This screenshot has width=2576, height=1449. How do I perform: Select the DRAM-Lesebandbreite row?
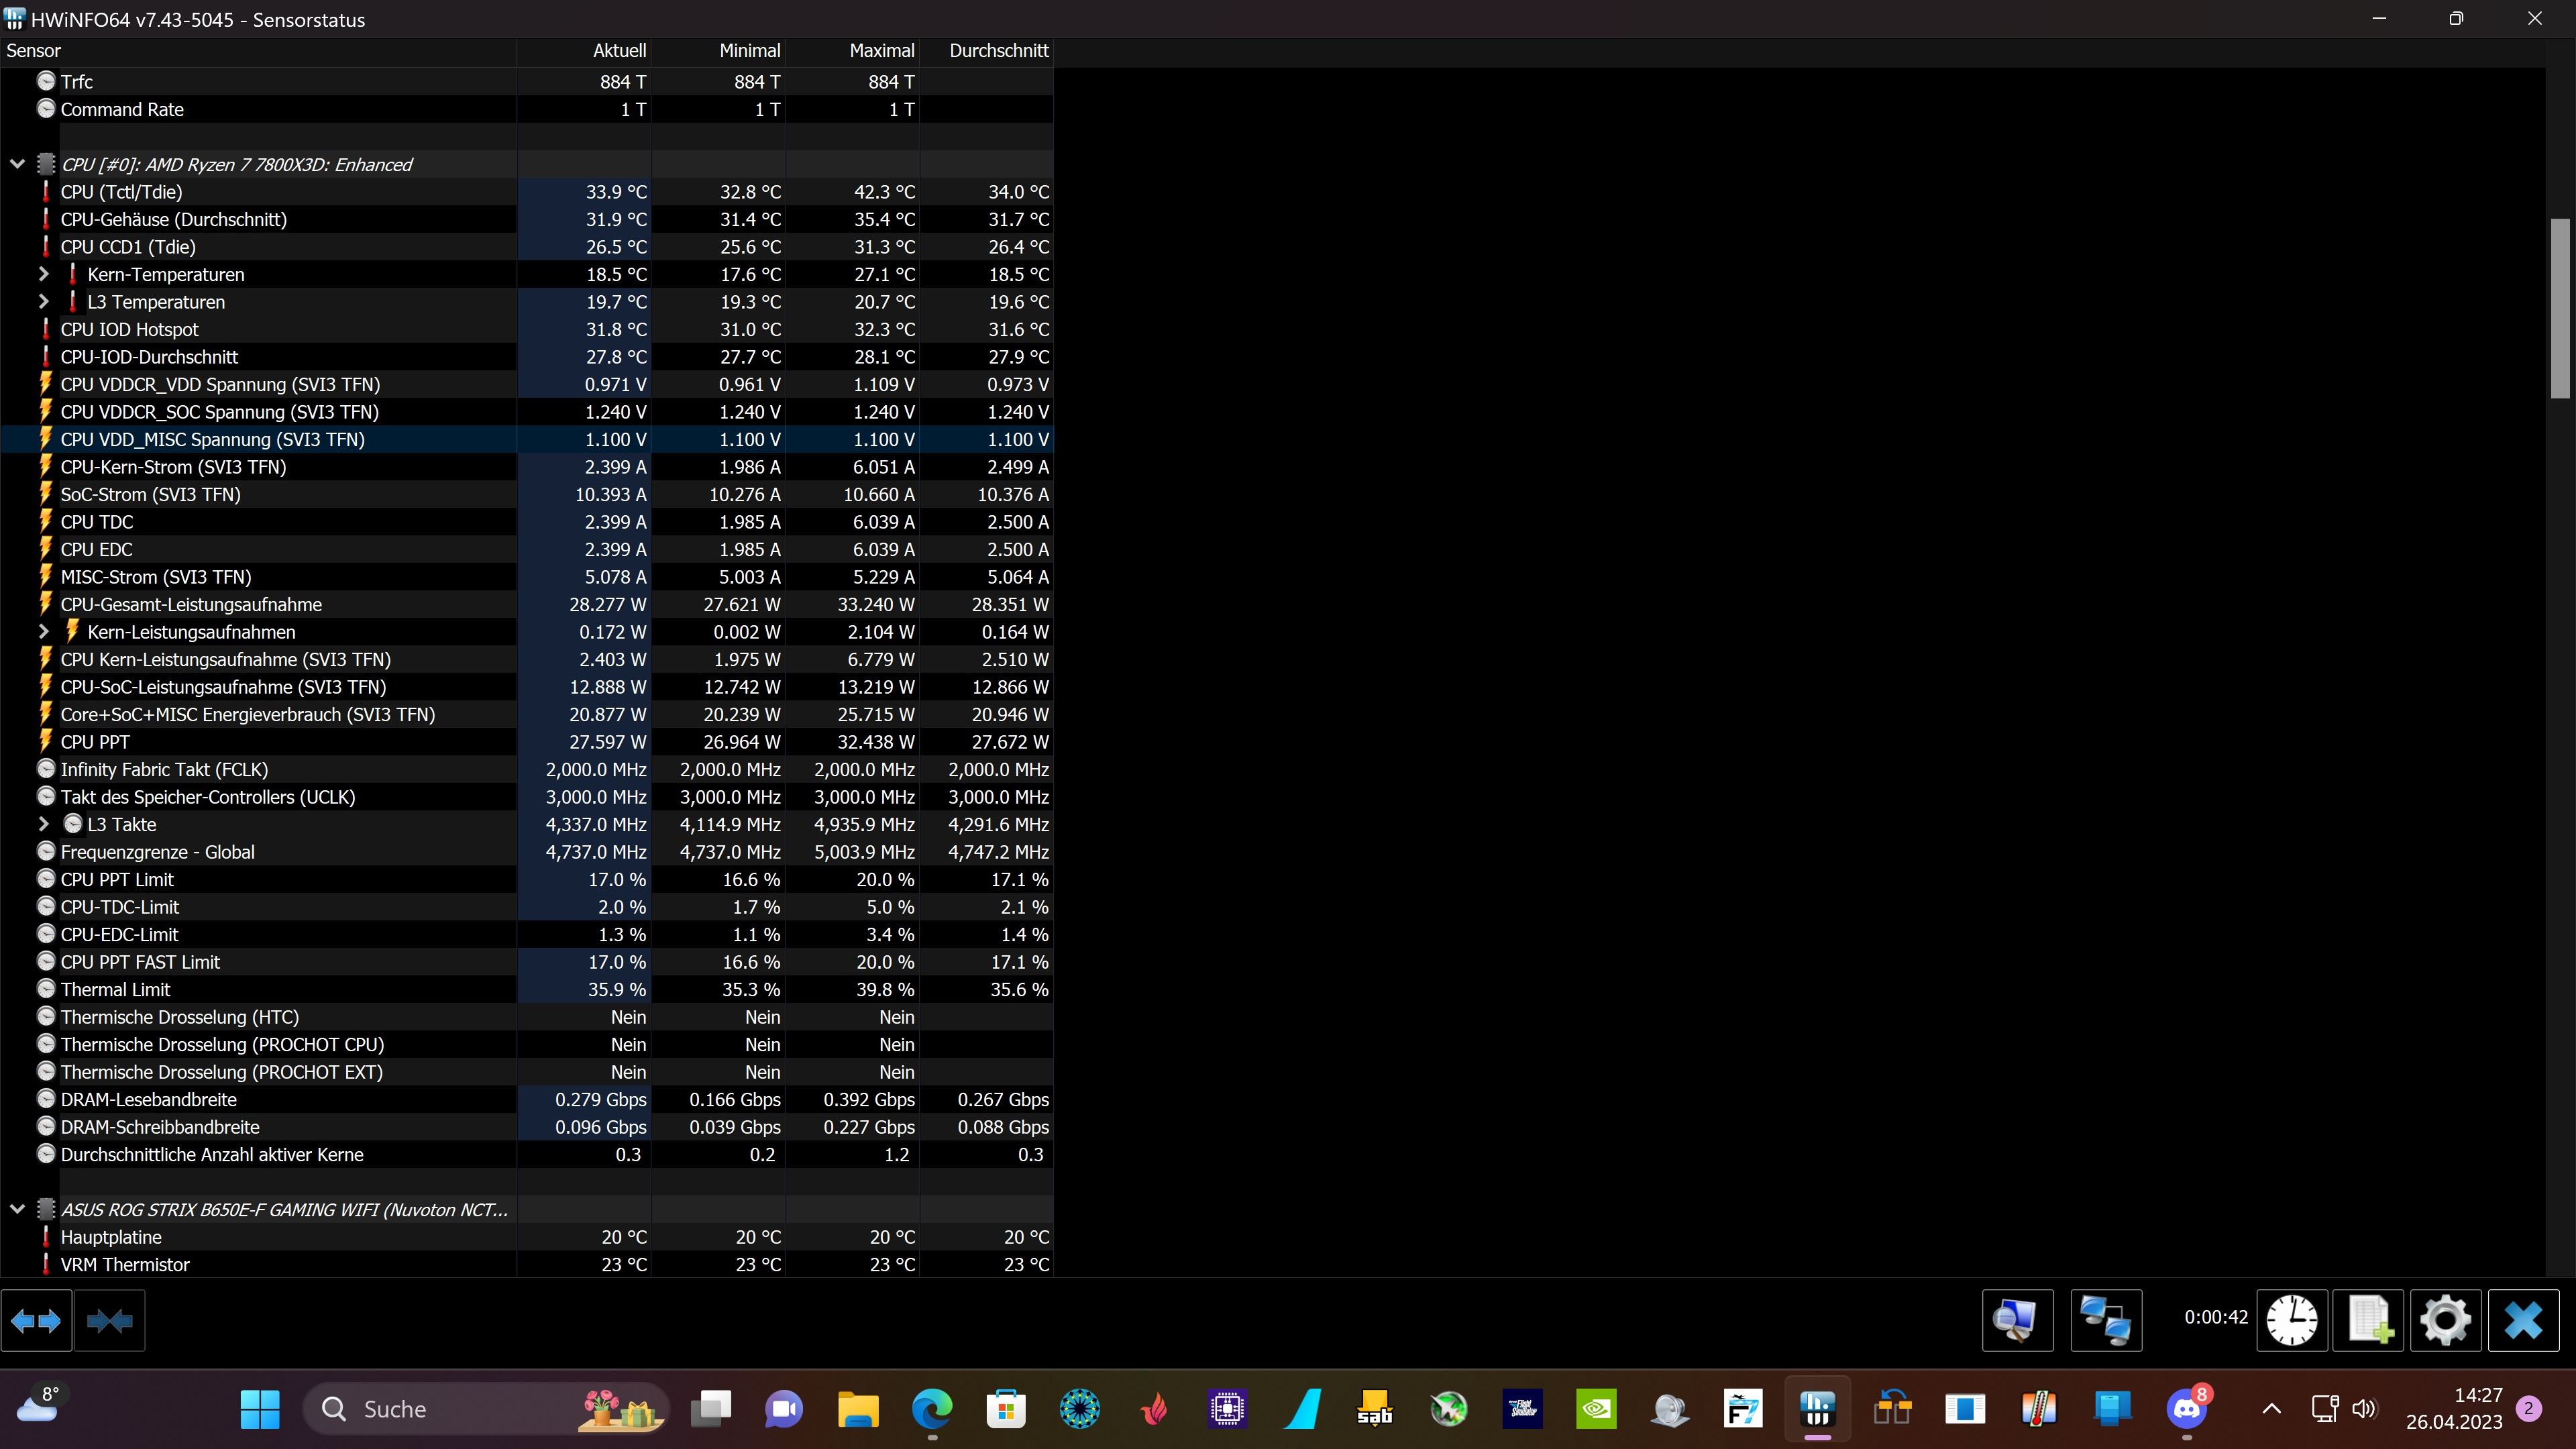coord(526,1099)
